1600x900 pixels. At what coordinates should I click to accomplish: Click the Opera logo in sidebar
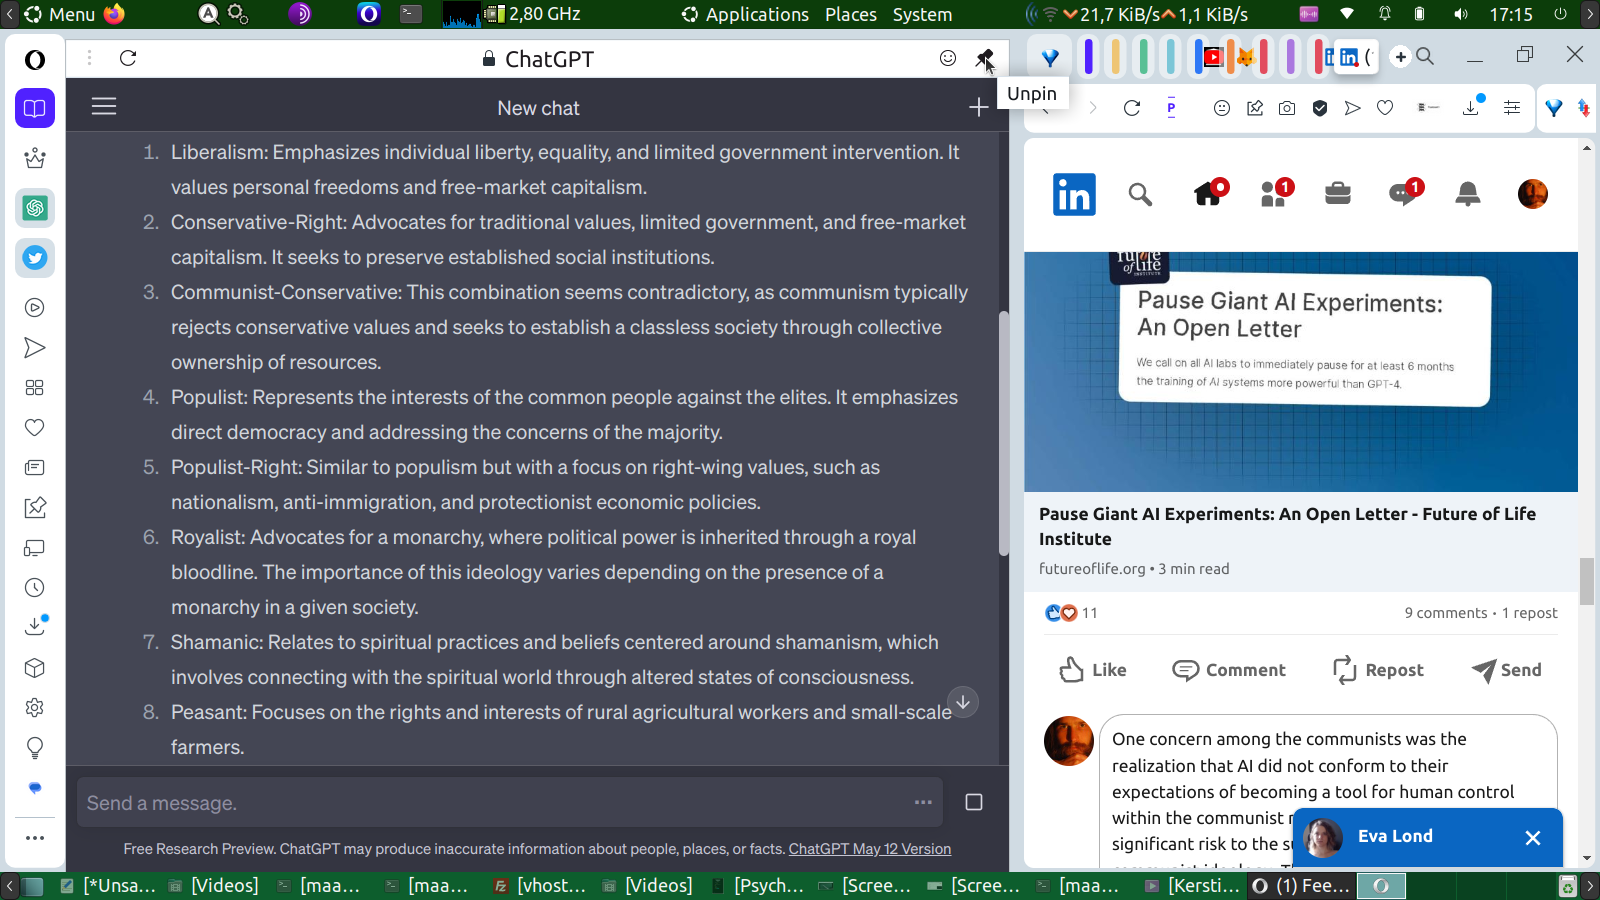coord(35,60)
